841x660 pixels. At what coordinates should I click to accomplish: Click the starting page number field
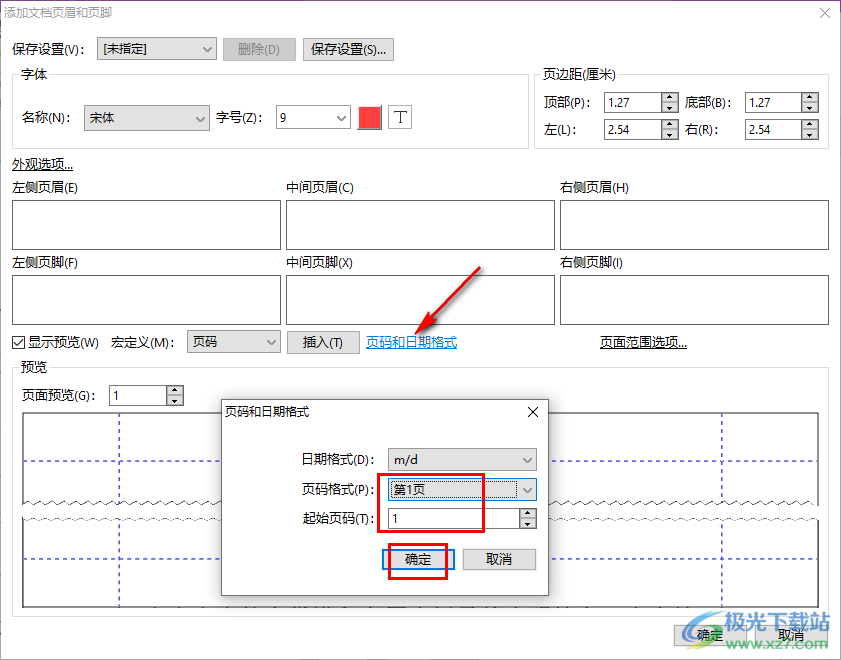click(x=454, y=518)
